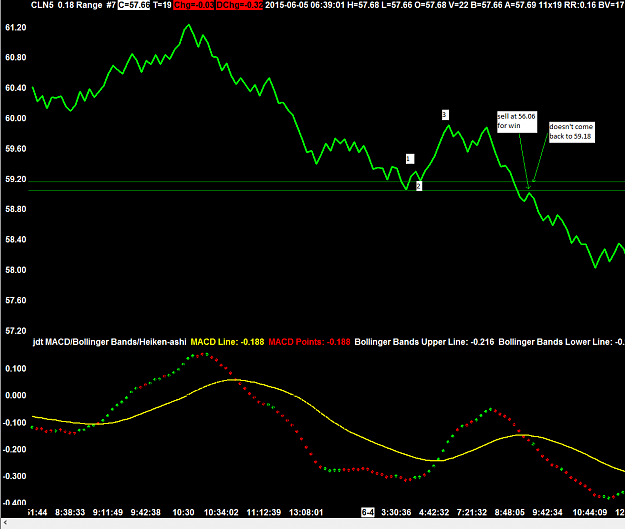The width and height of the screenshot is (625, 529).
Task: Click the 13:08:01 time axis label
Action: [x=306, y=513]
